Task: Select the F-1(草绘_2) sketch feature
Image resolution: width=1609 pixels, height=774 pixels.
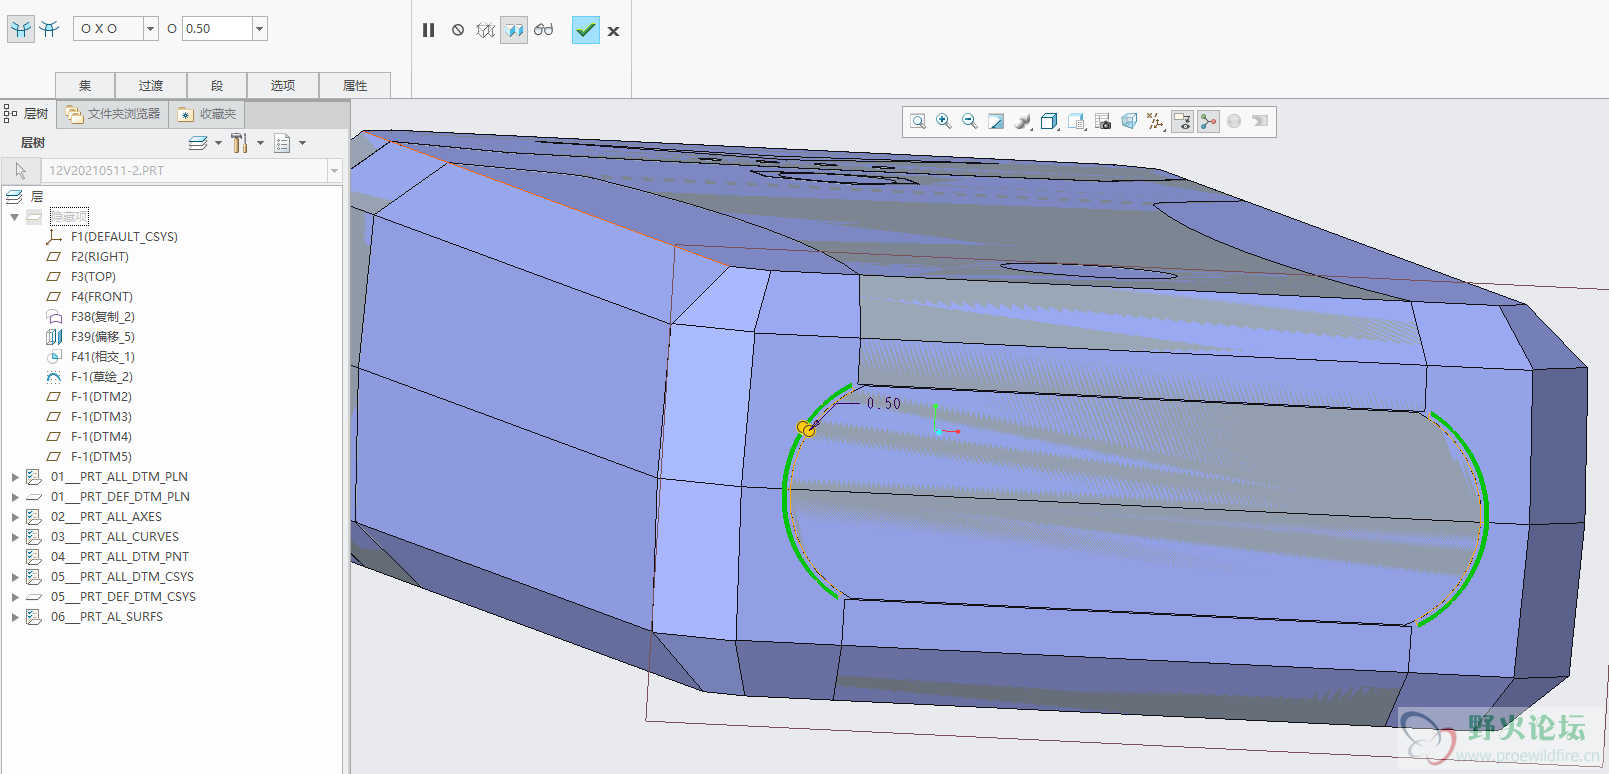Action: 101,377
